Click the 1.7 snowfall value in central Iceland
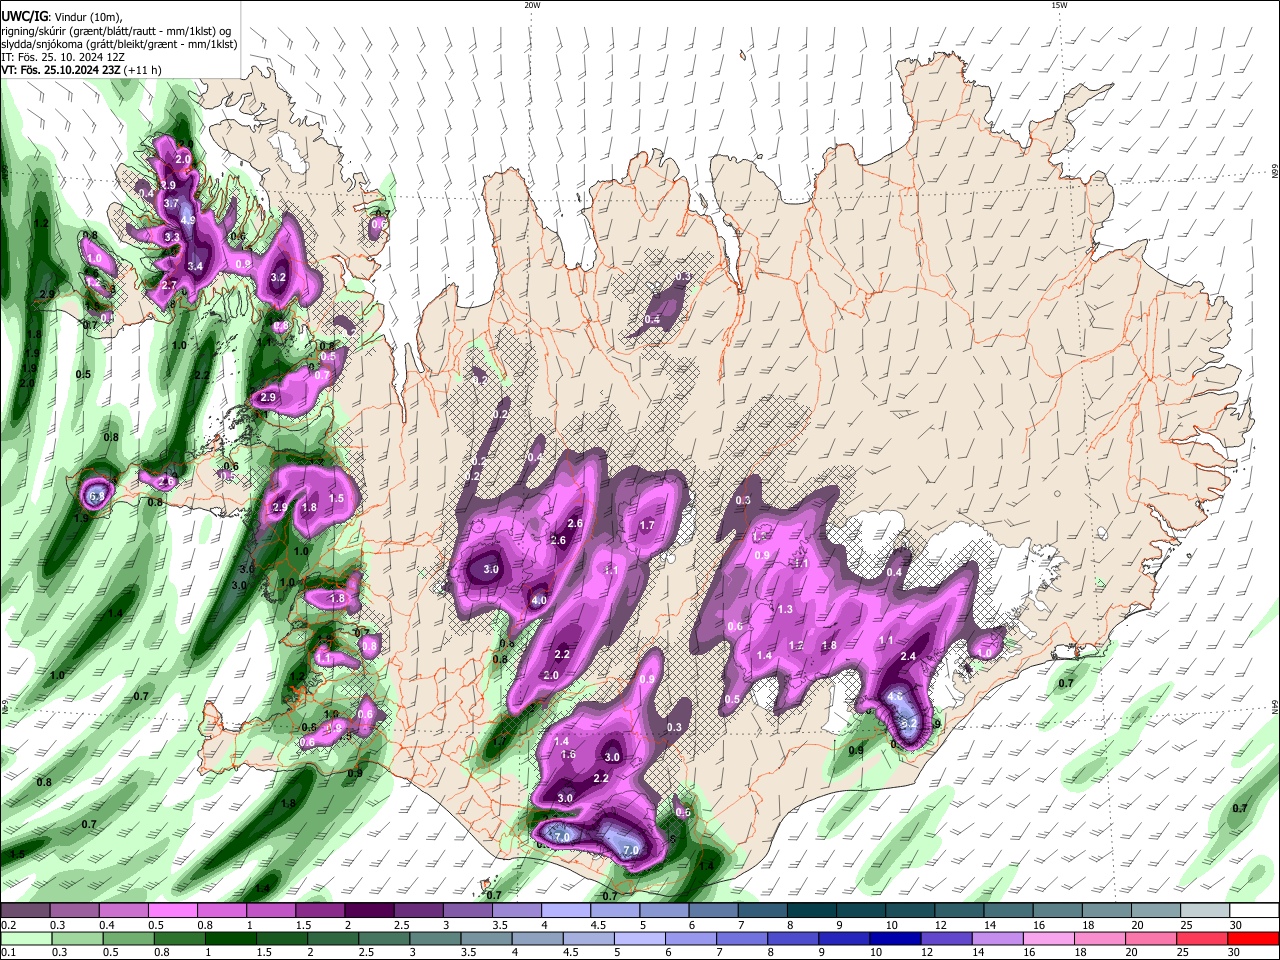This screenshot has height=960, width=1280. click(647, 525)
